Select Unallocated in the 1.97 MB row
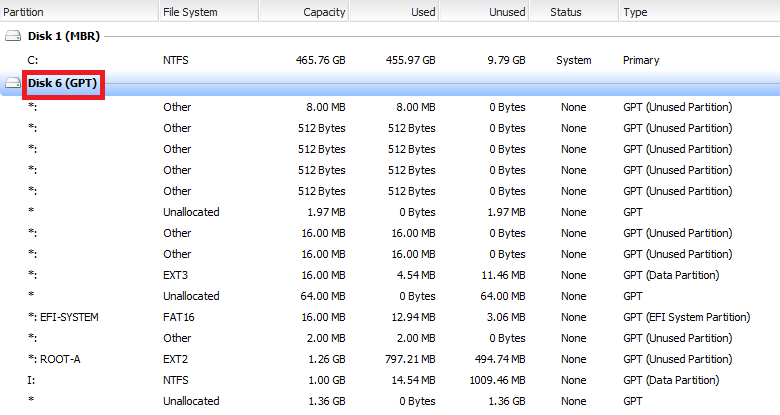The image size is (780, 415). pos(191,212)
